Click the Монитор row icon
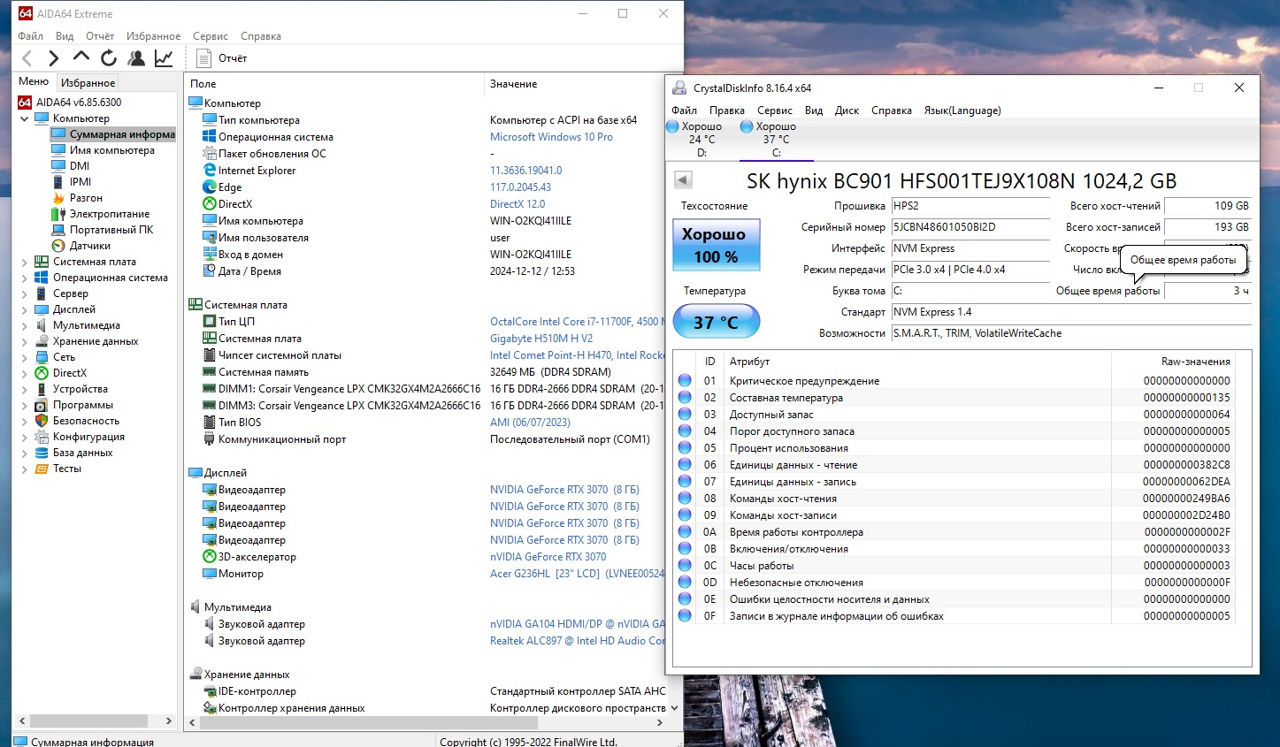The width and height of the screenshot is (1280, 747). pyautogui.click(x=210, y=574)
